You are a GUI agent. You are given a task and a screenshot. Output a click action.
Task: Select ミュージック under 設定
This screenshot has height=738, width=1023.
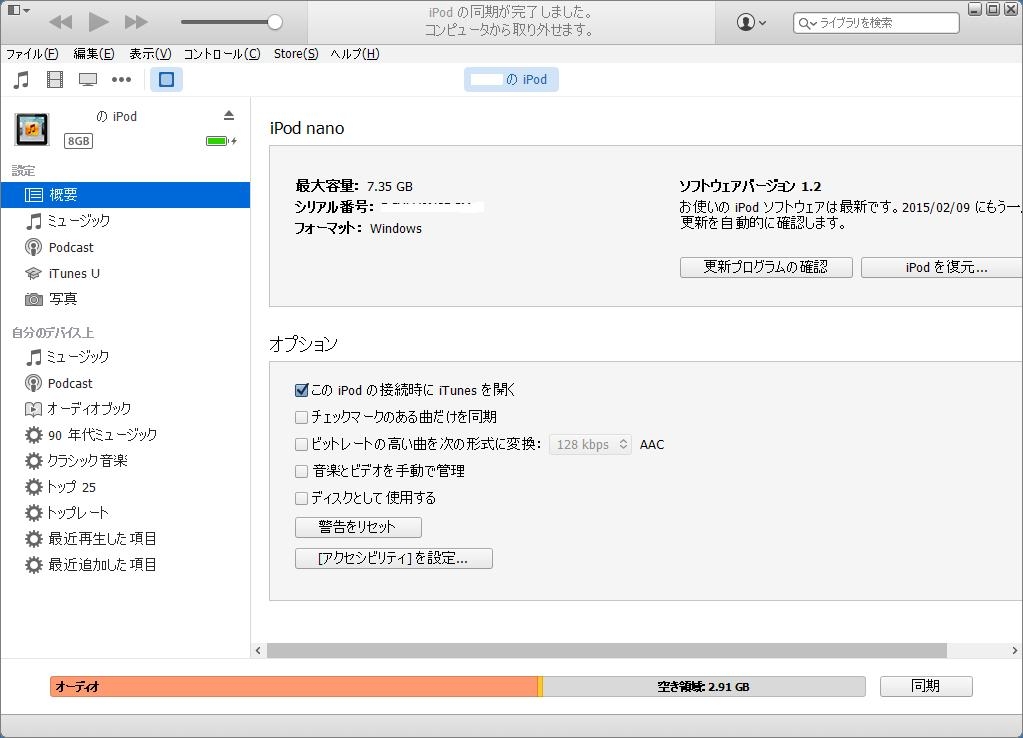(125, 221)
